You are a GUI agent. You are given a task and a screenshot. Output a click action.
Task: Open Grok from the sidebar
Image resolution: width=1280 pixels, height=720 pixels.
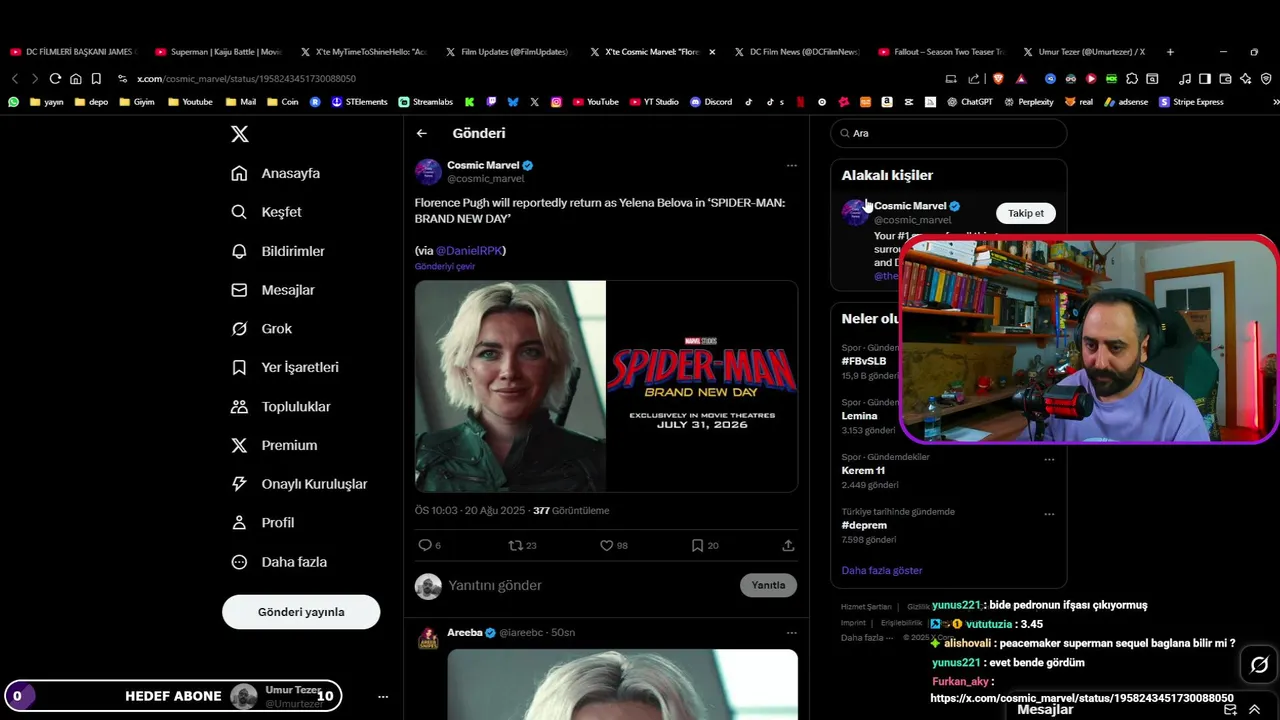click(x=262, y=328)
